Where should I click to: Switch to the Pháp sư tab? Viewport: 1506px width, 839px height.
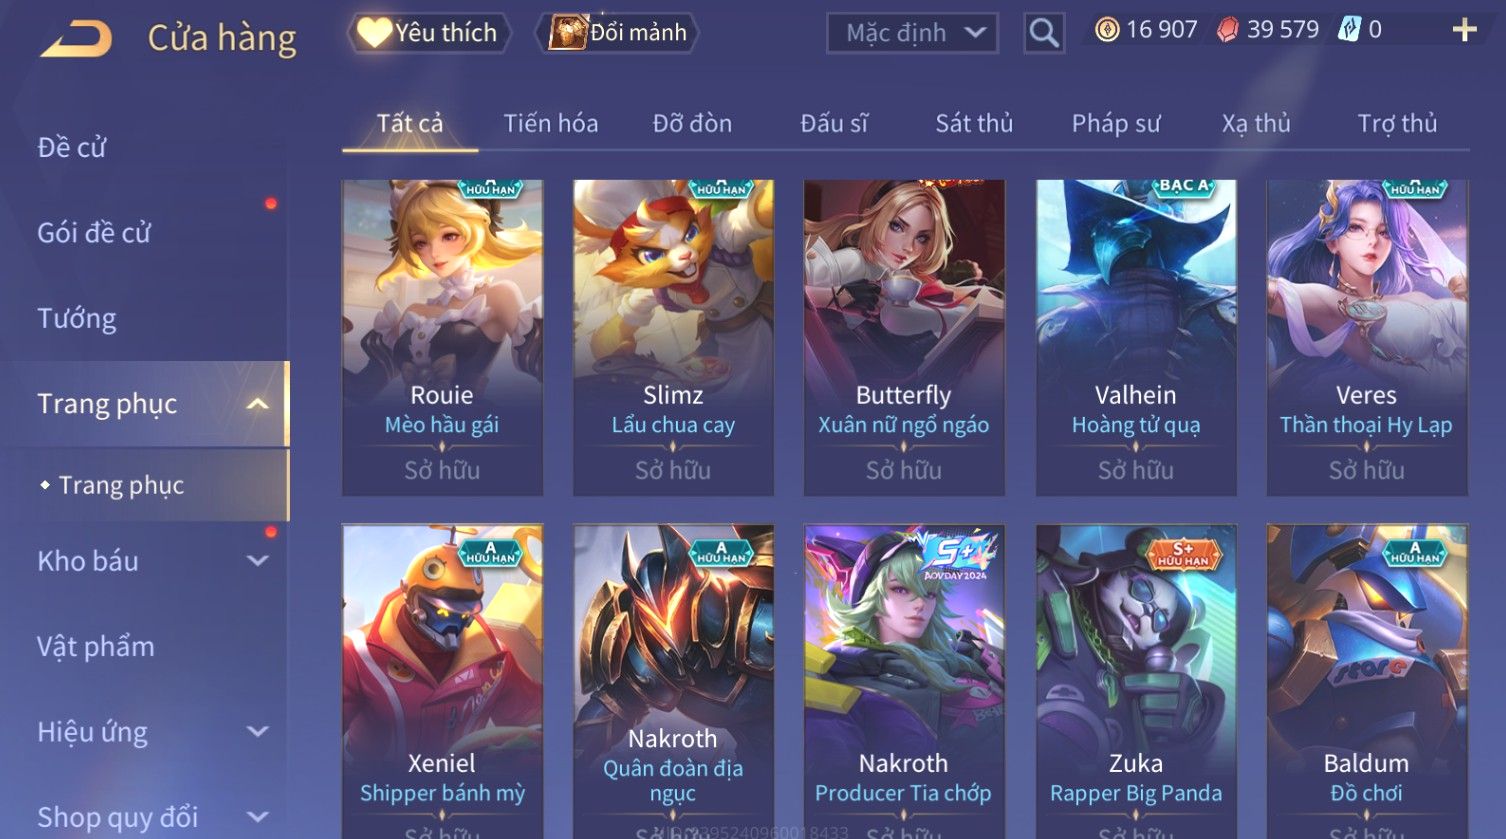click(1116, 123)
